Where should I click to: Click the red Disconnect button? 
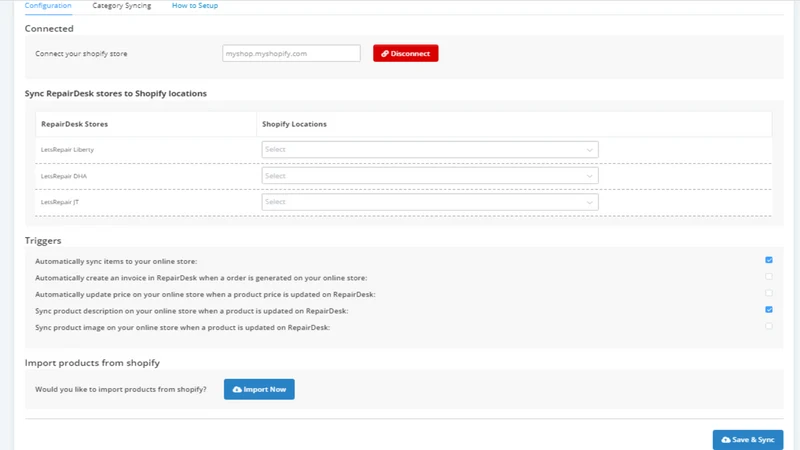pos(406,53)
